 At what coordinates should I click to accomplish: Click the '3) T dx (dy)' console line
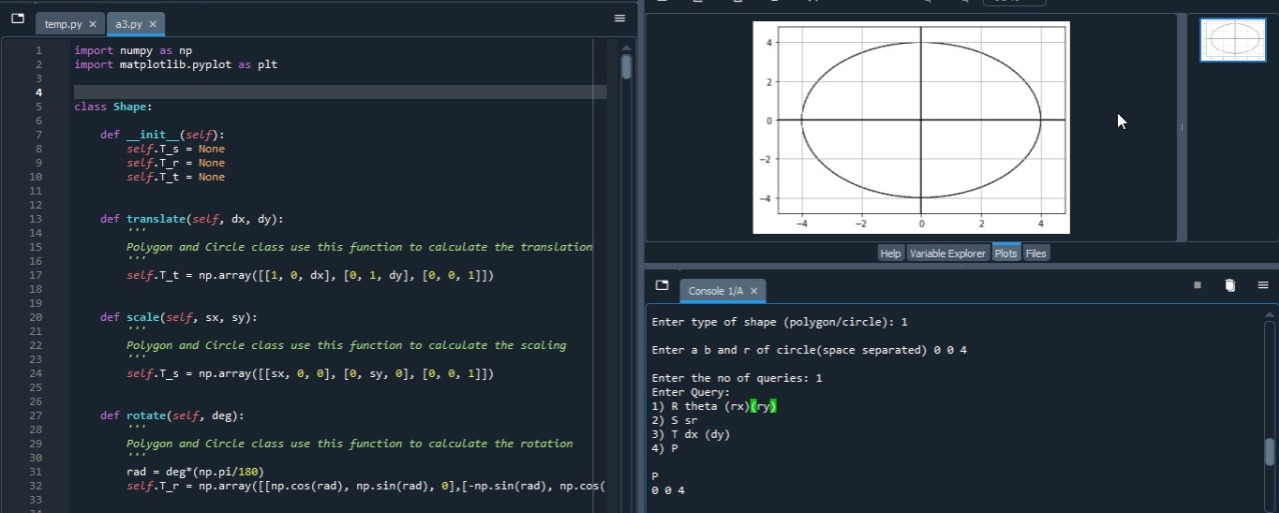pyautogui.click(x=691, y=434)
